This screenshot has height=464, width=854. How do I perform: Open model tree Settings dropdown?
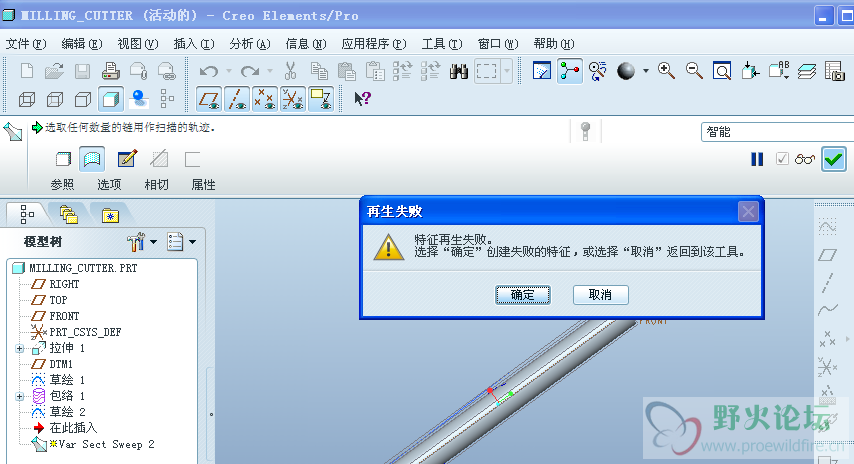coord(142,241)
